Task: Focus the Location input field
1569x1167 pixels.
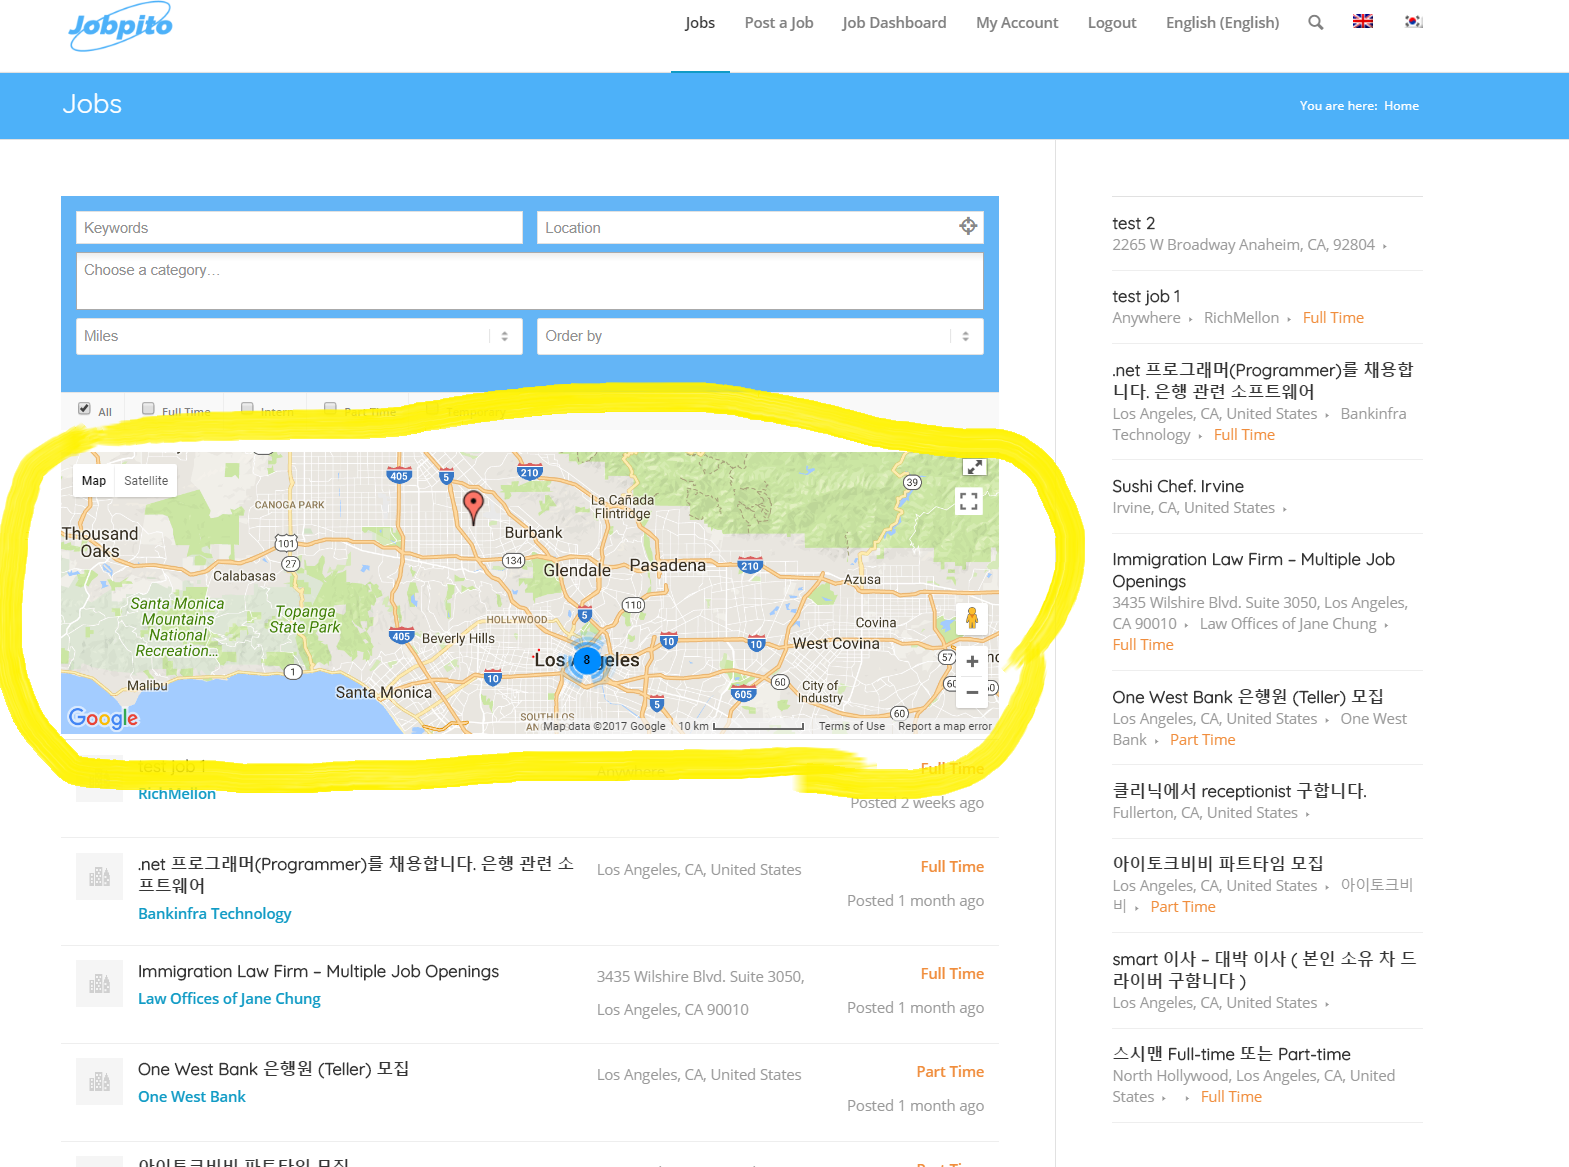Action: (760, 228)
